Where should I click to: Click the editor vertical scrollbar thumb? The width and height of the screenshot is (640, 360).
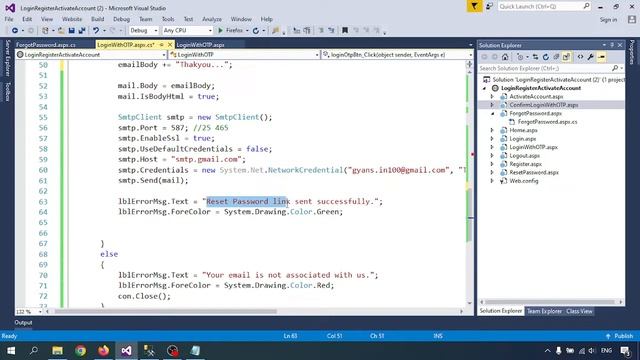[x=470, y=214]
